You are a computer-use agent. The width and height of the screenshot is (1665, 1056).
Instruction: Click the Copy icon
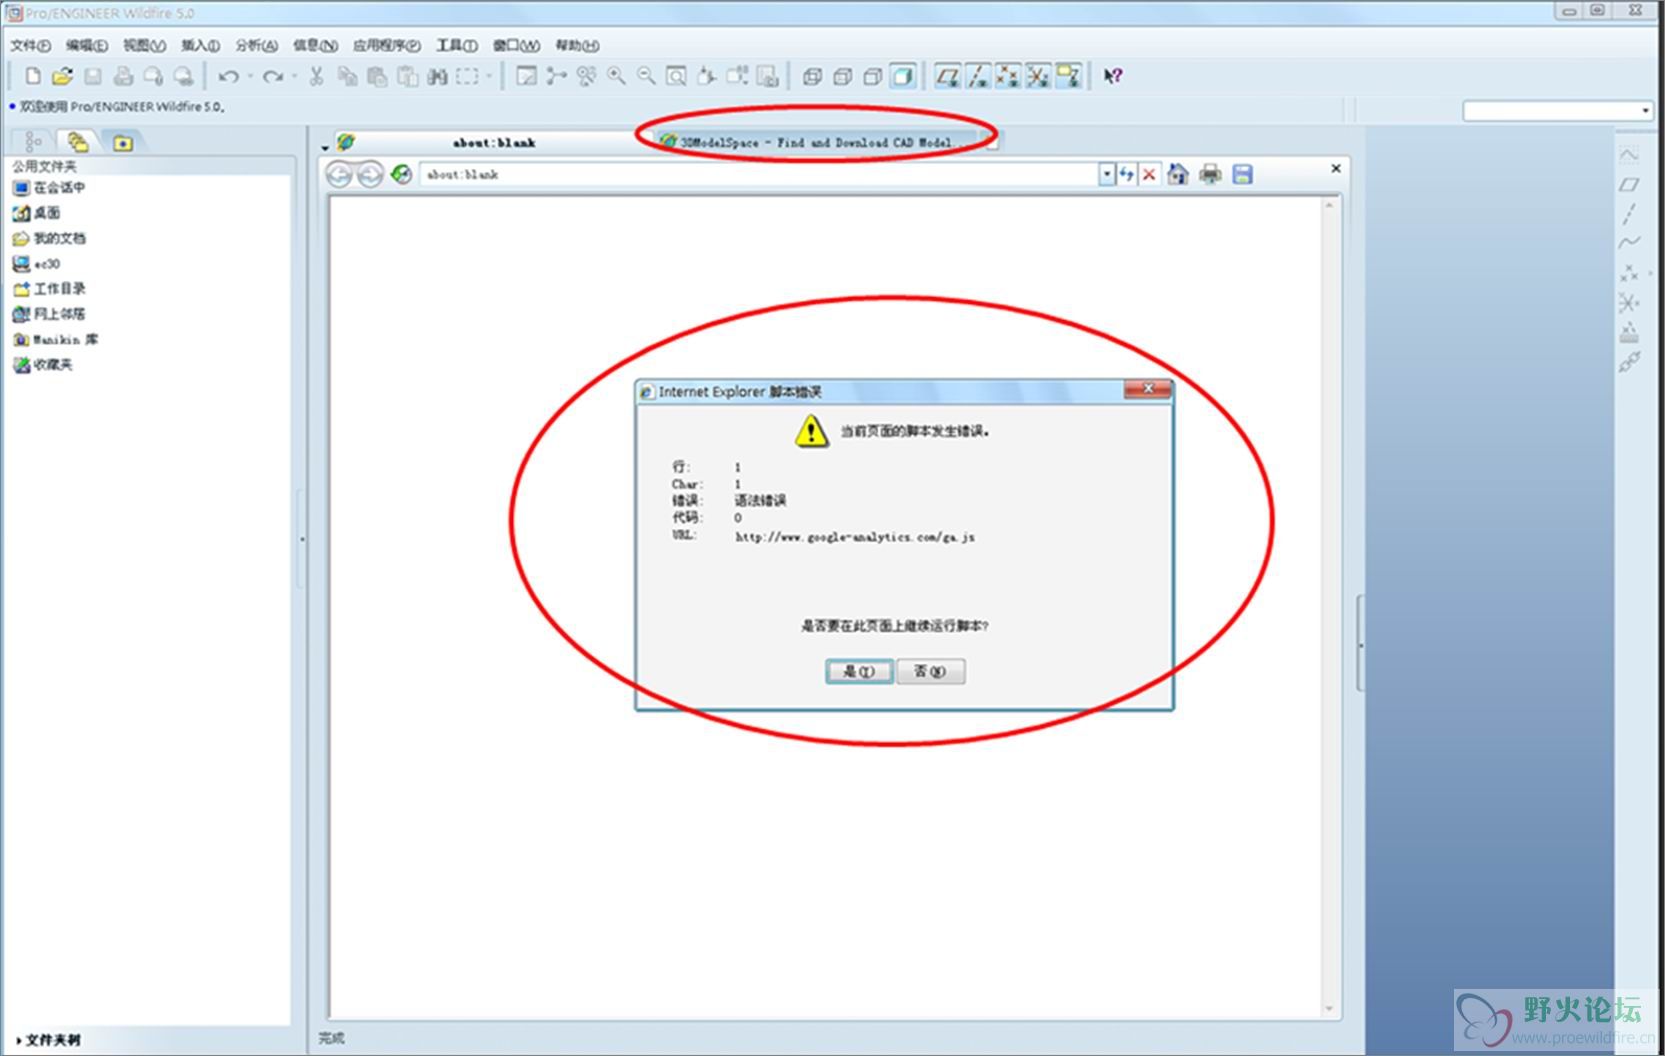pos(347,76)
